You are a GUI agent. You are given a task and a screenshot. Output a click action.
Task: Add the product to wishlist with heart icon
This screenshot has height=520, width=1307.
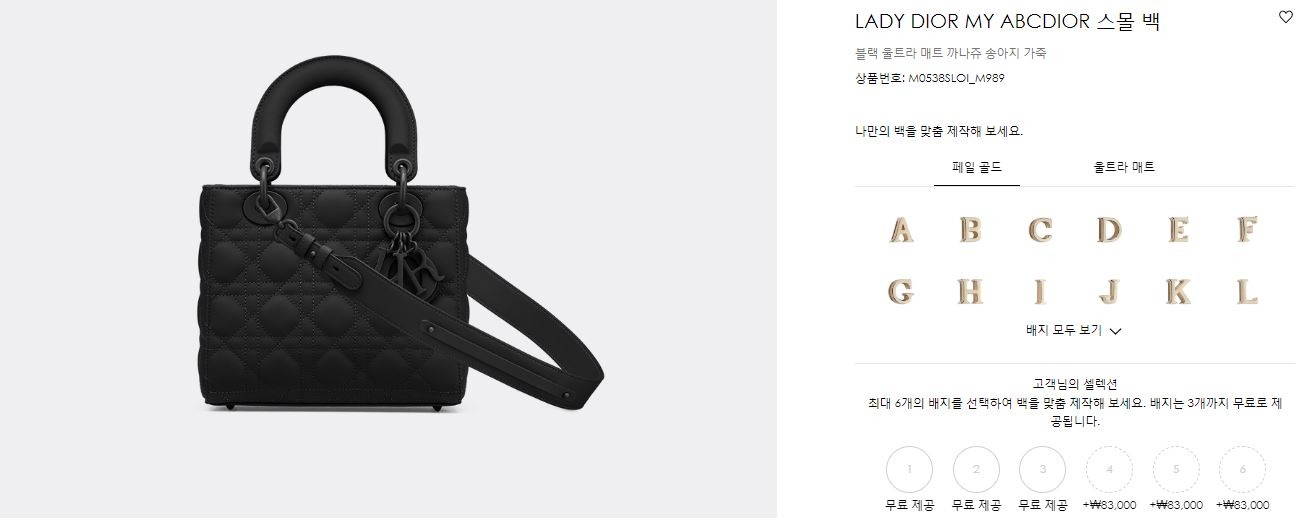[1286, 17]
